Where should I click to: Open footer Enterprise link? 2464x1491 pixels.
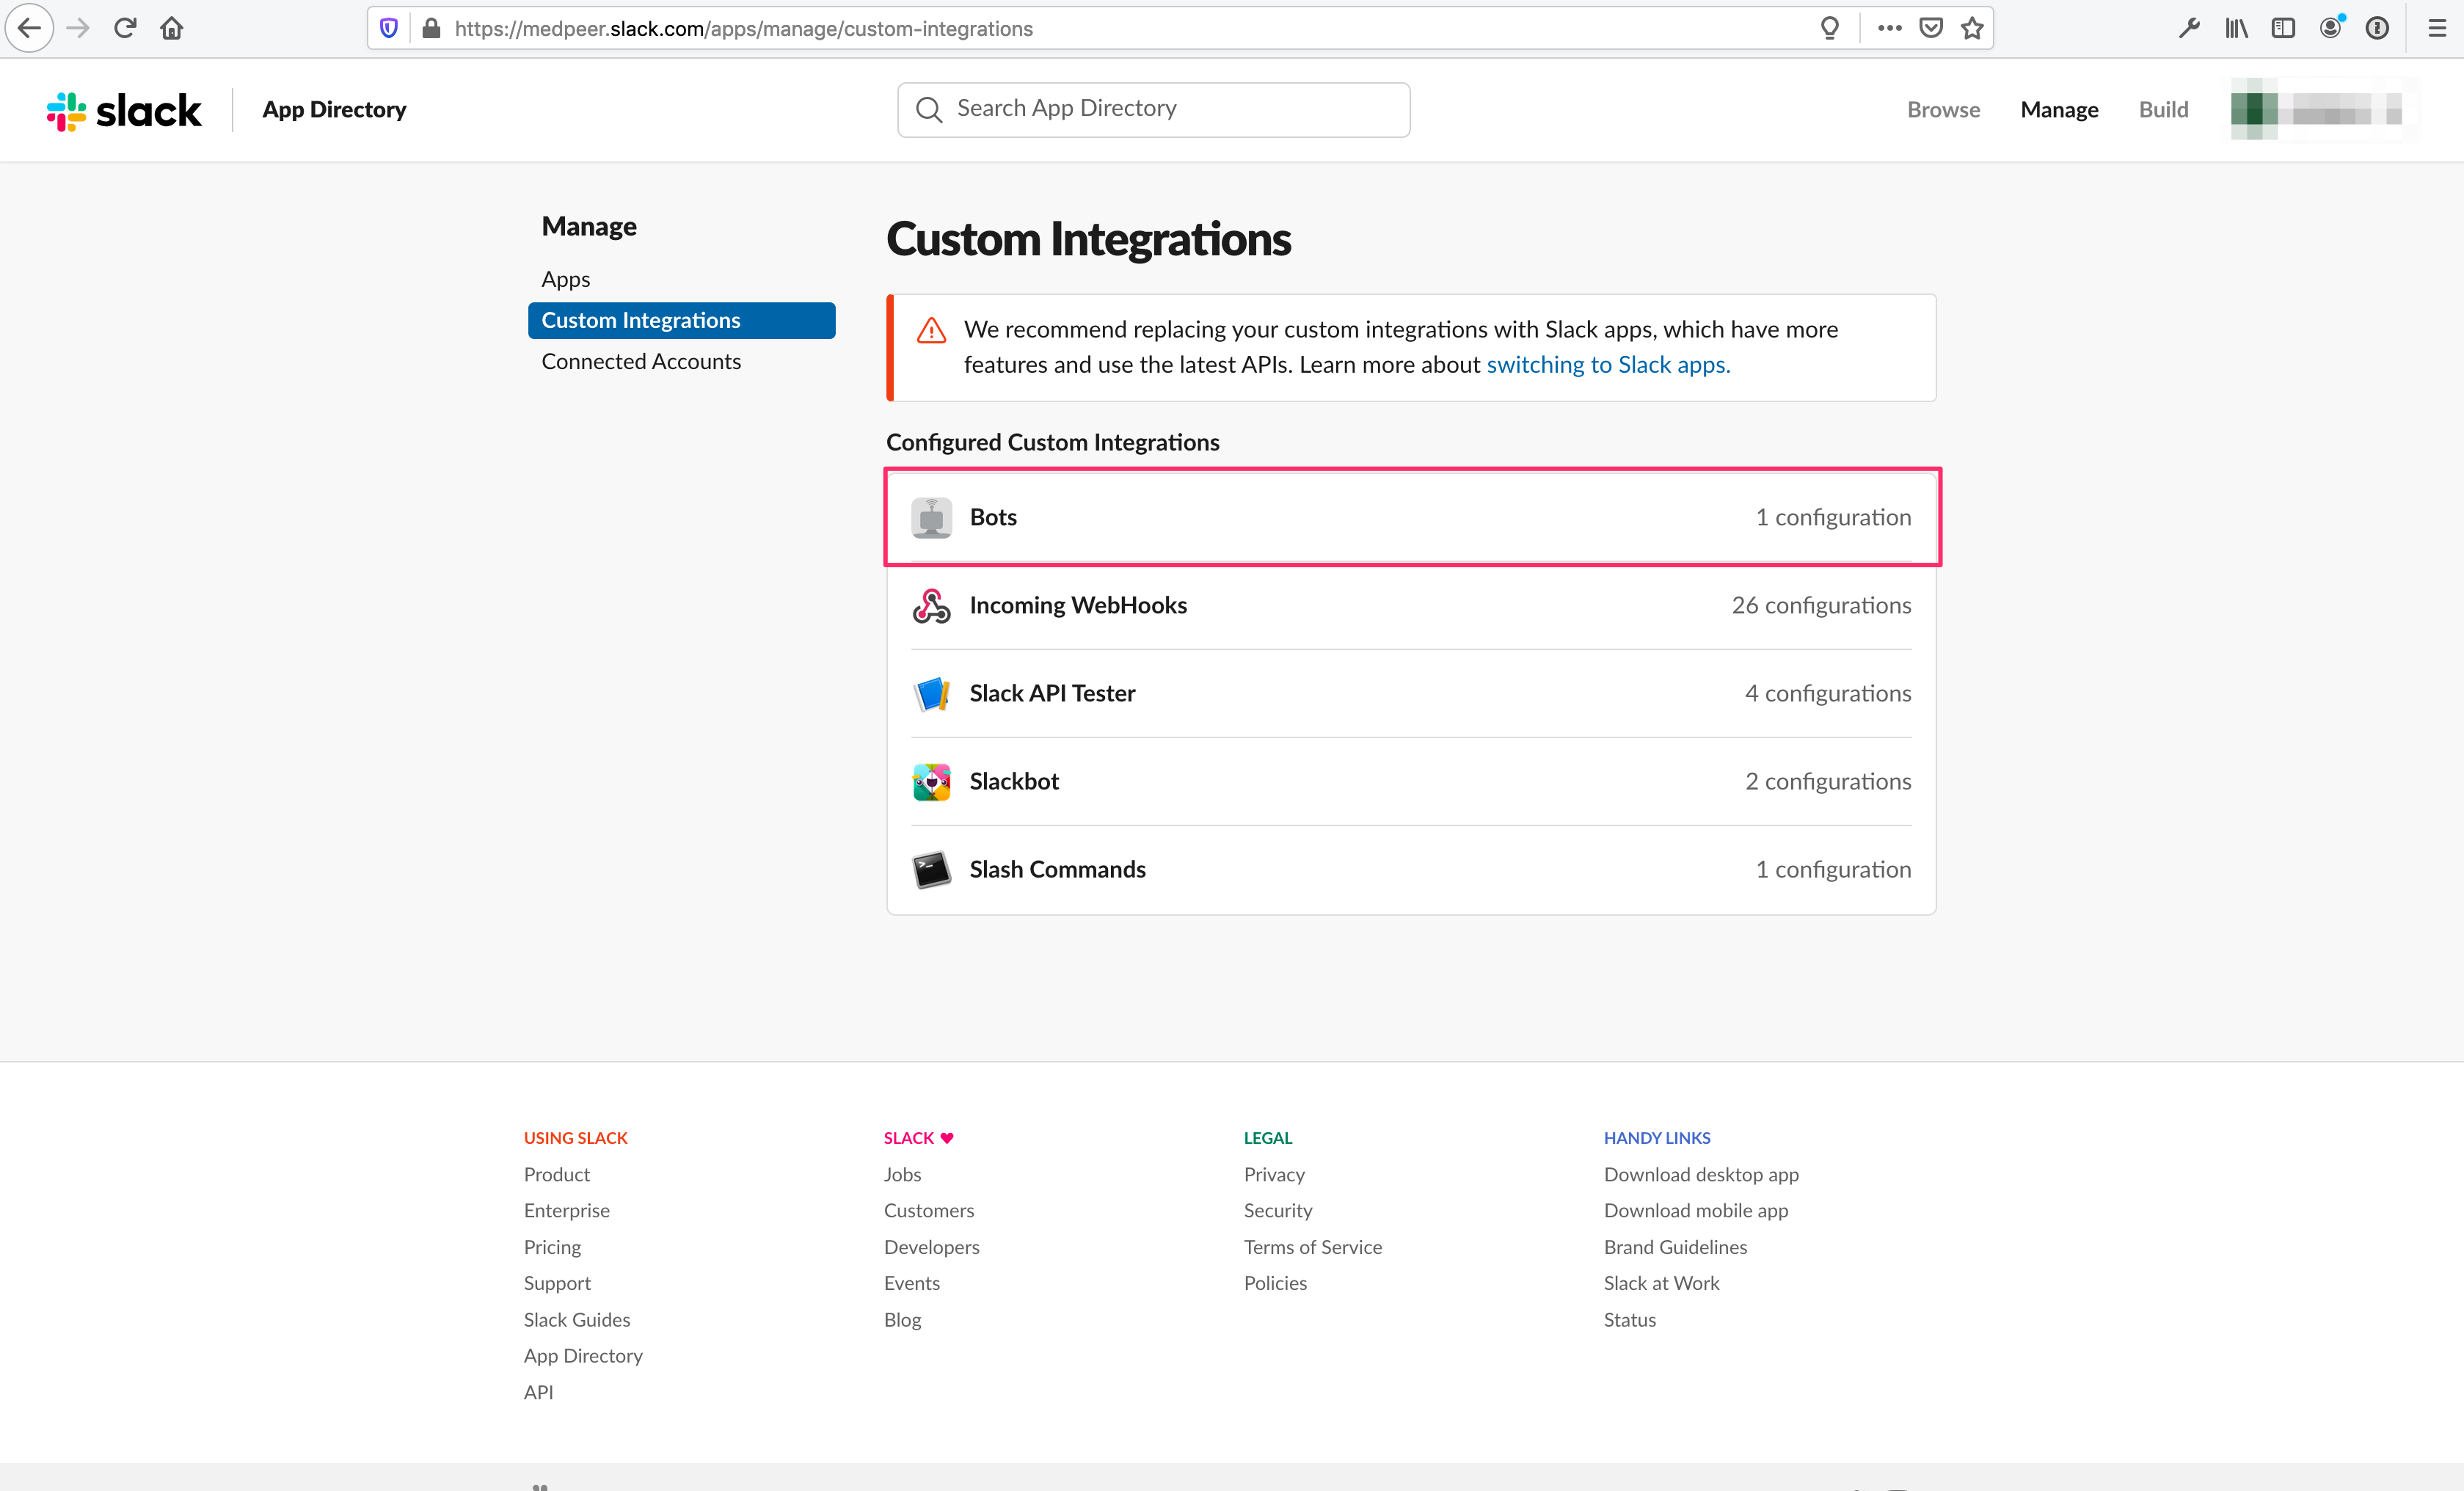[x=567, y=1210]
